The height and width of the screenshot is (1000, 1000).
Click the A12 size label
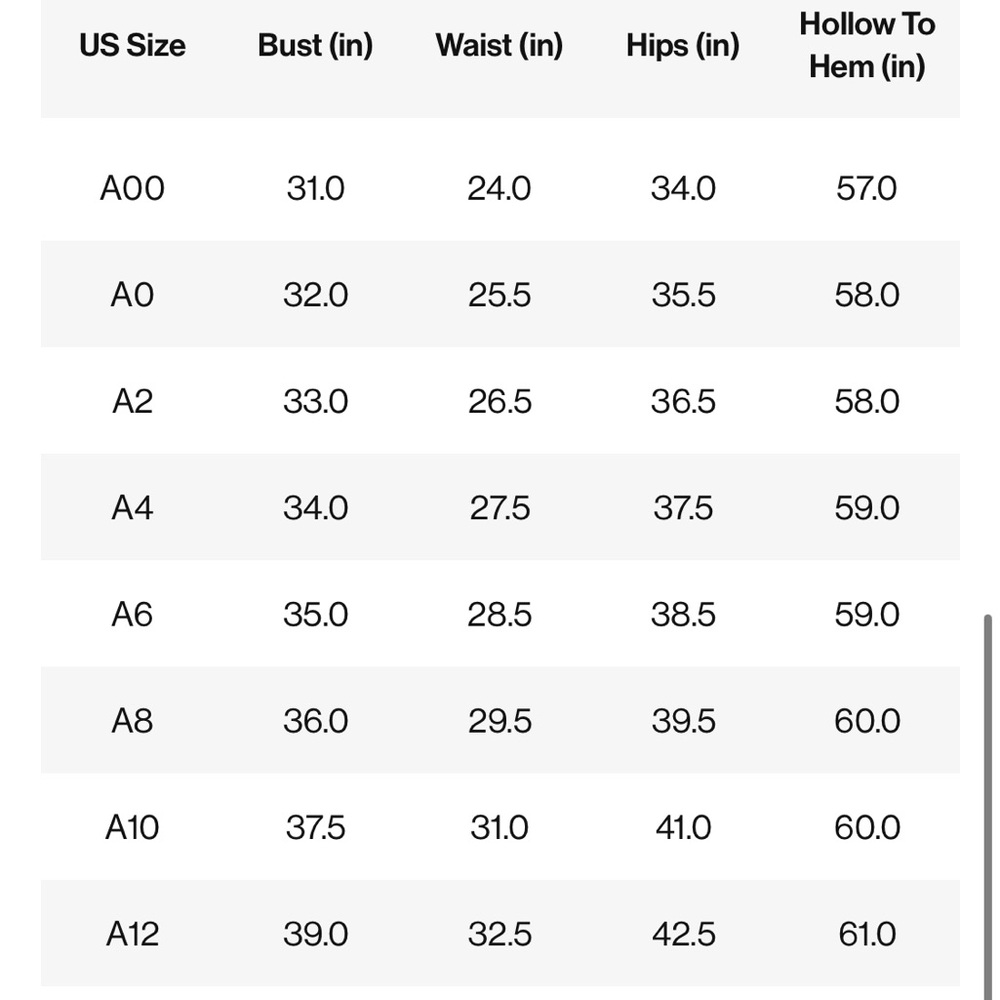click(132, 934)
